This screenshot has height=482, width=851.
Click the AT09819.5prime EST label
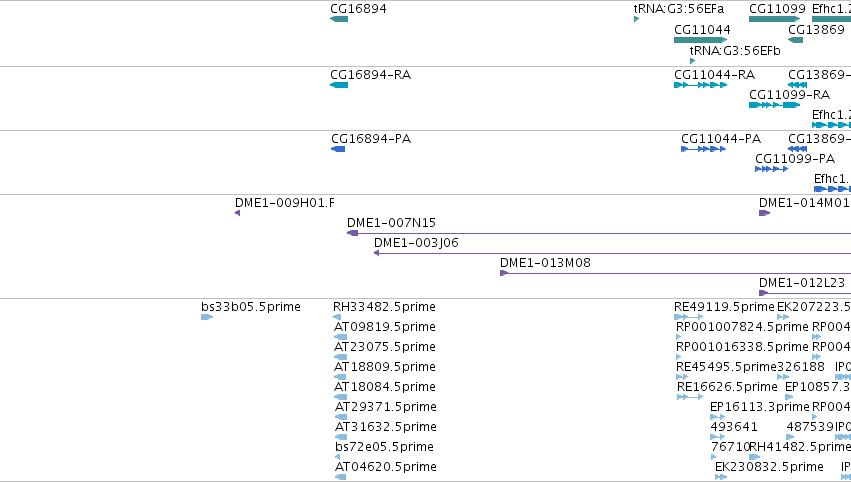pos(385,327)
